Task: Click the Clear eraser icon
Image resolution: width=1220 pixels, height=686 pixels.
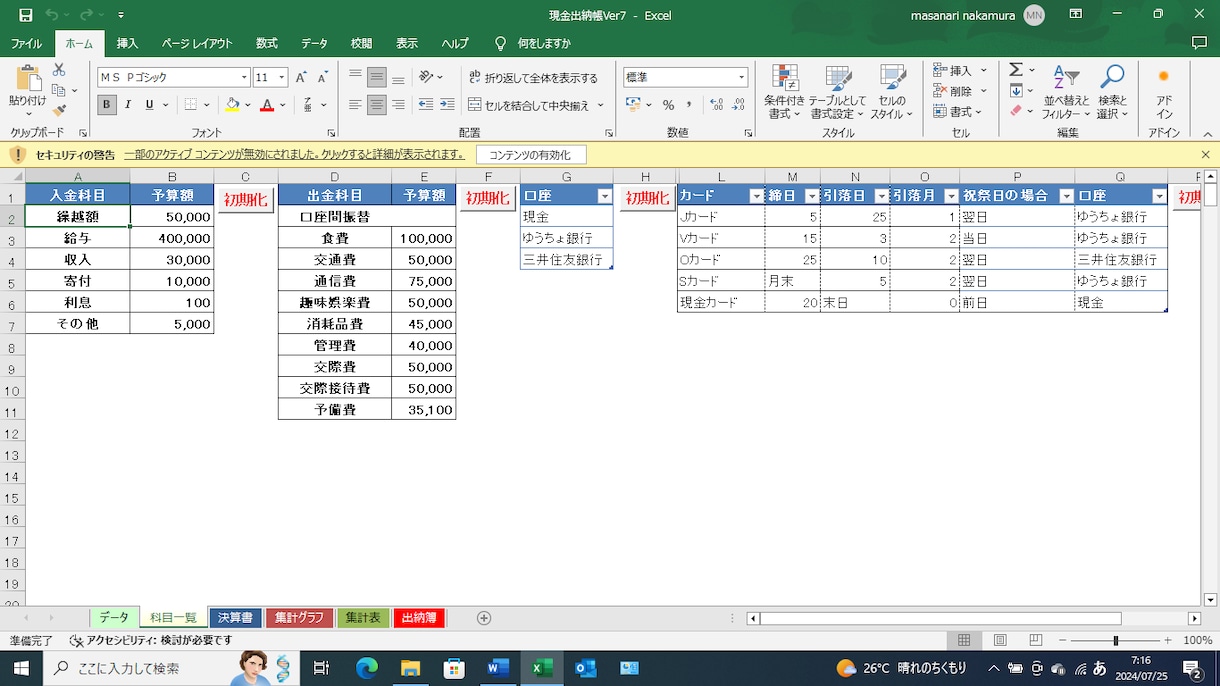Action: pos(1016,111)
